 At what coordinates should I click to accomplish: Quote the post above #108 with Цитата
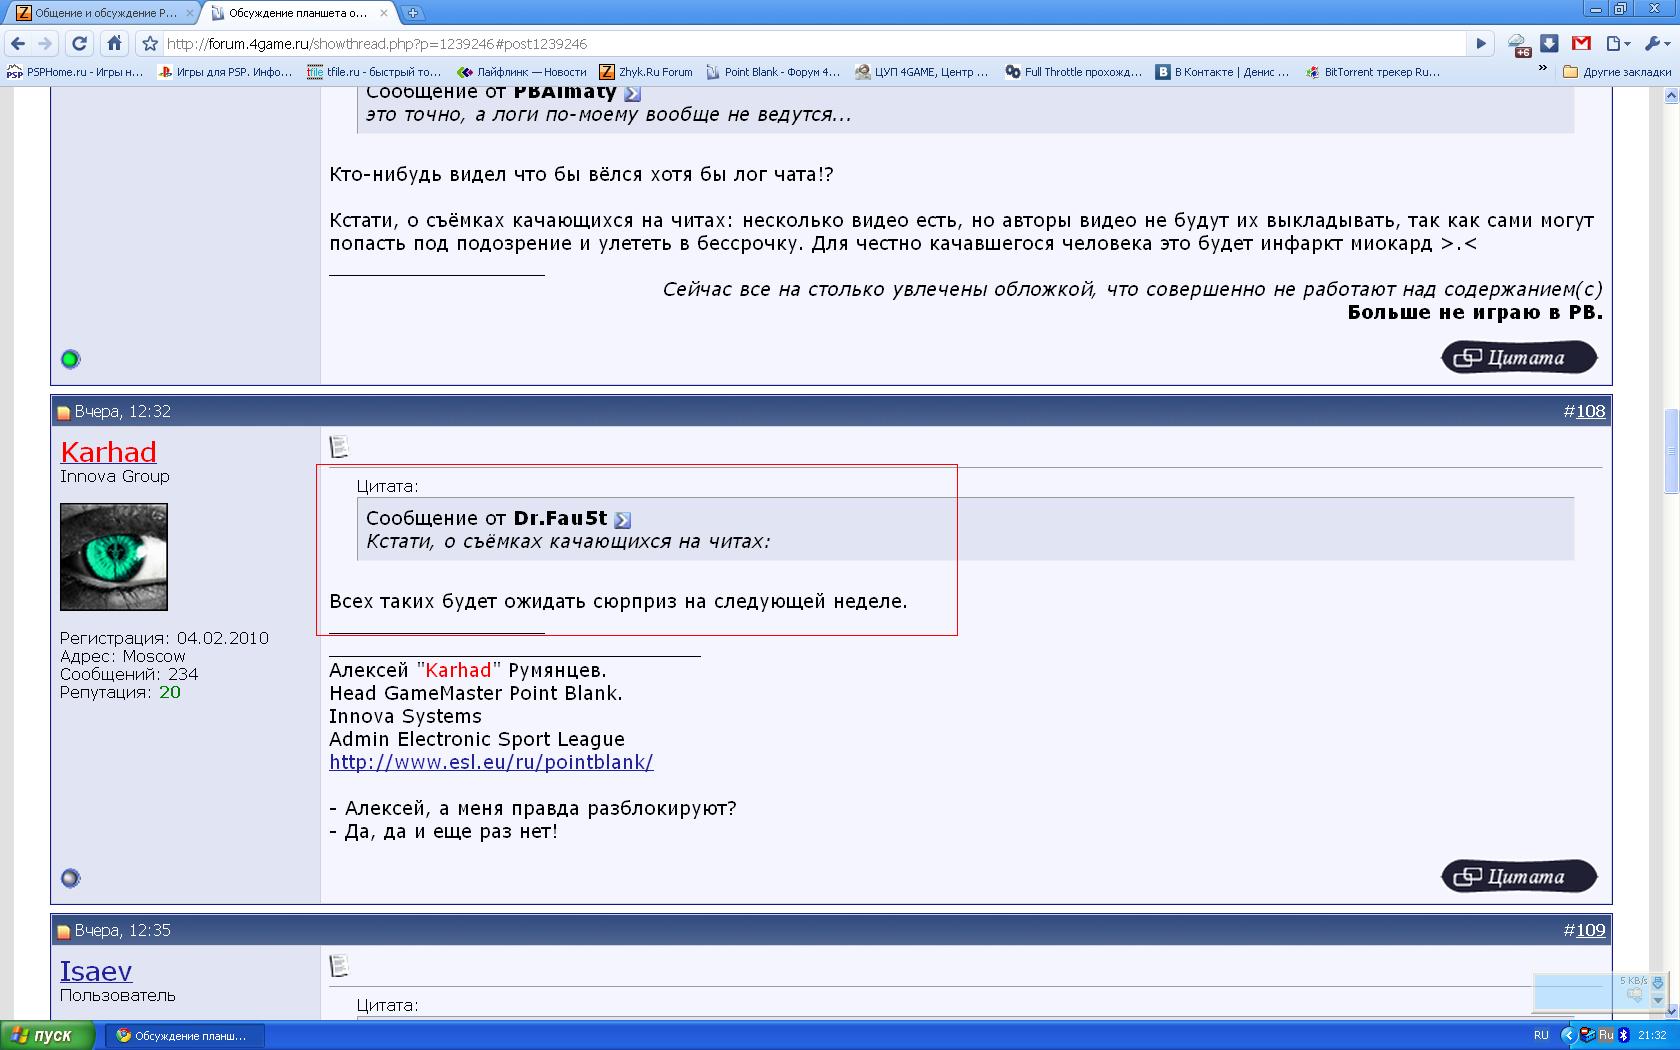[x=1519, y=357]
